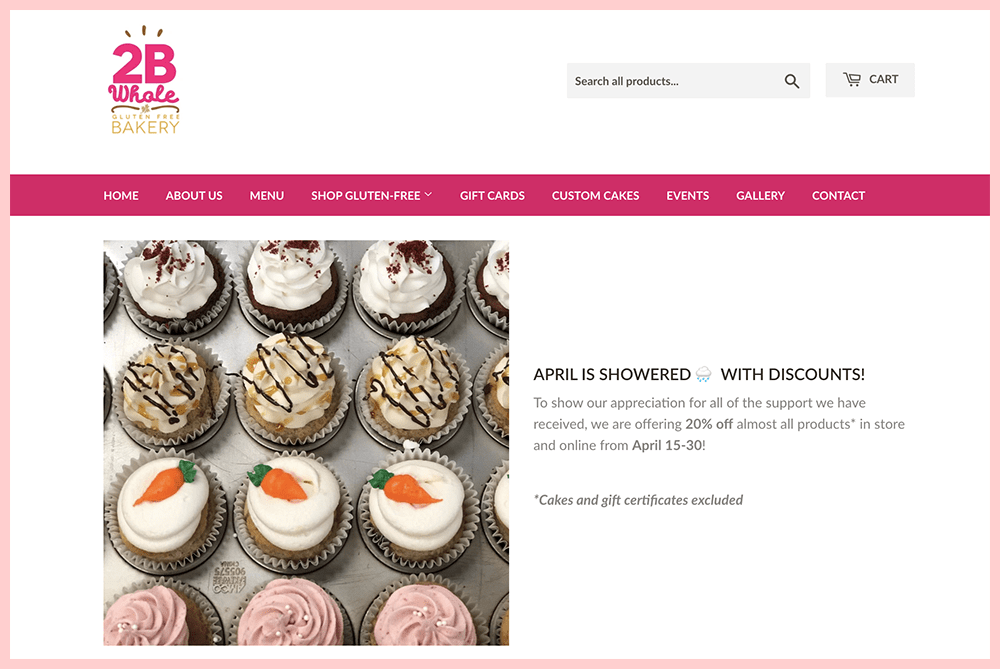Go to the Home page

coord(121,195)
